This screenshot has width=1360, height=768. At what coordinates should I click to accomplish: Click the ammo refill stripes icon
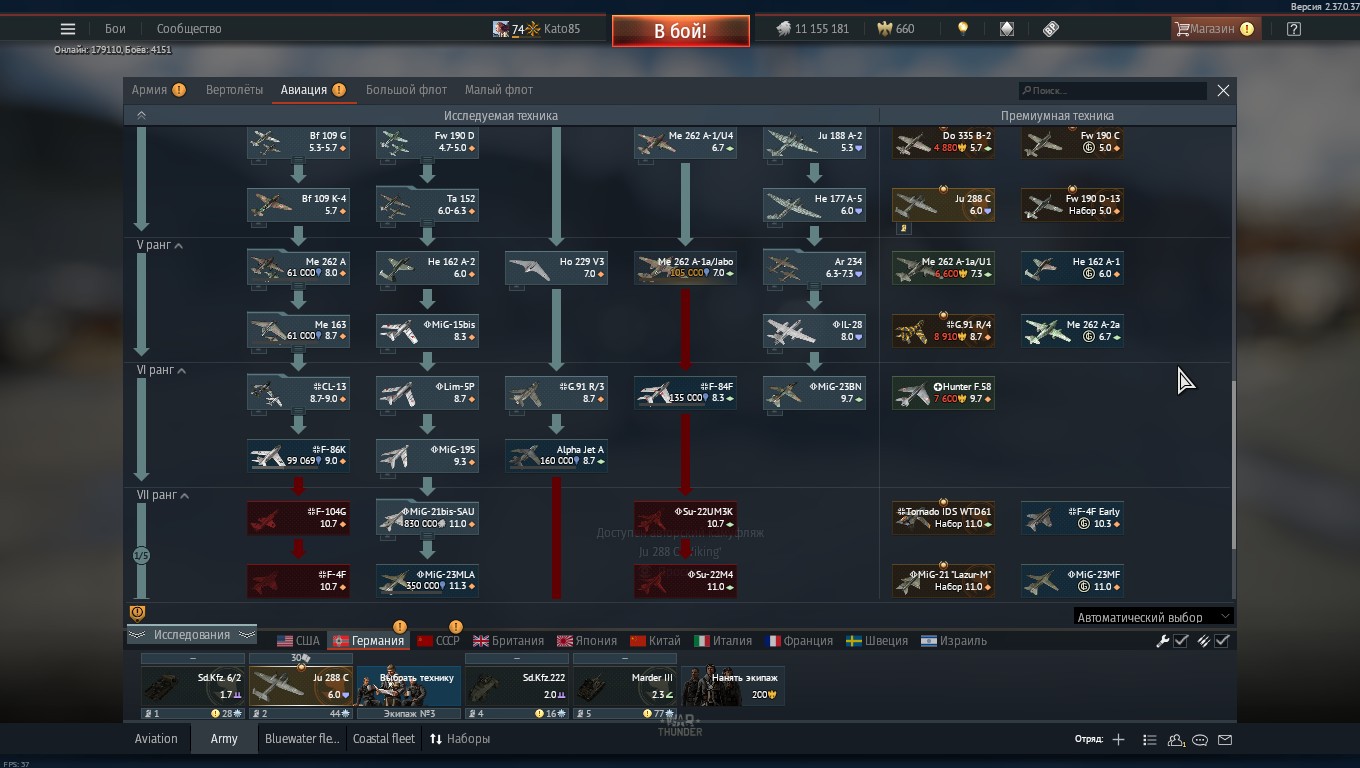(x=1204, y=641)
